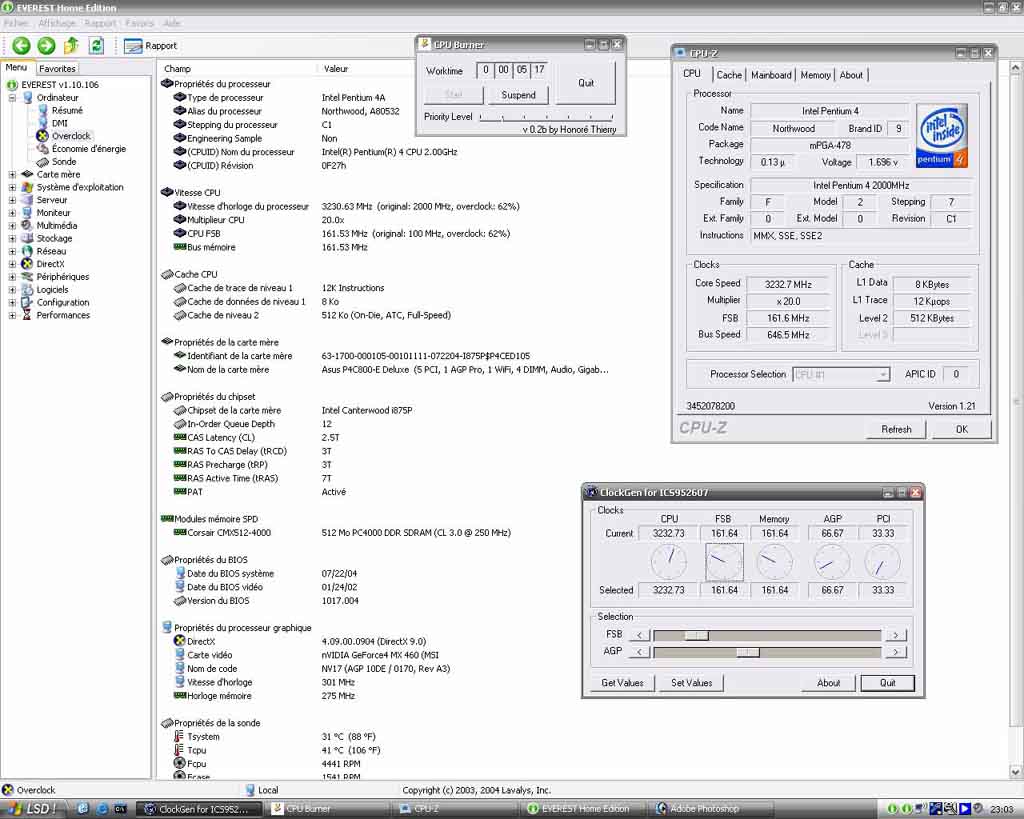
Task: Select the EVEREST v1.10.106 root node icon
Action: (12, 85)
